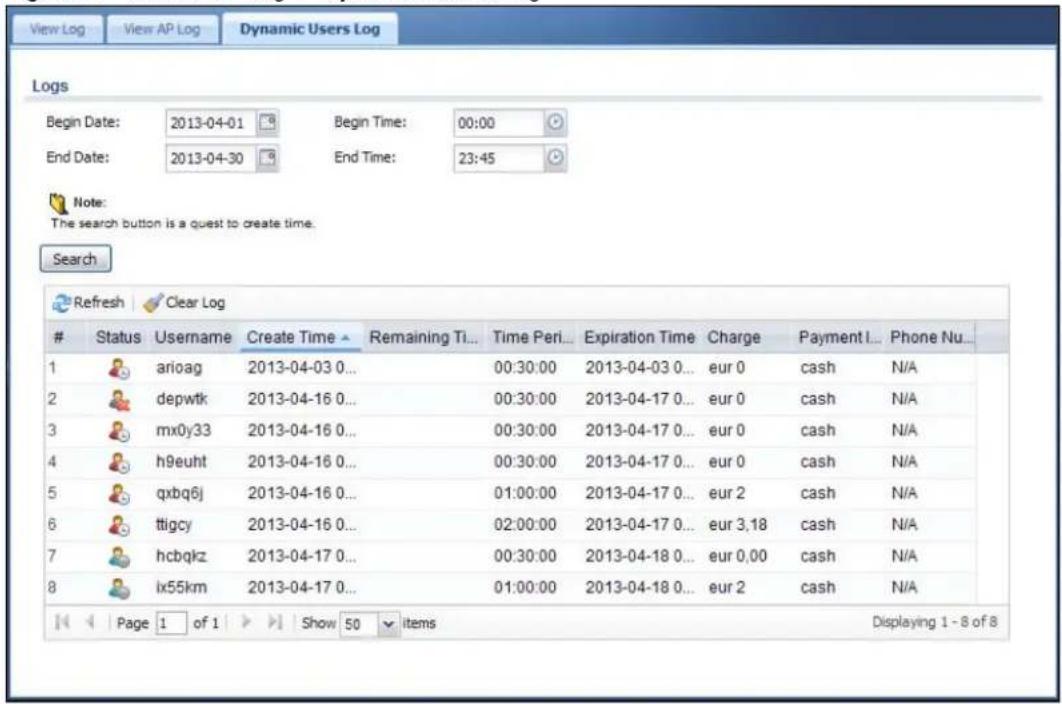Clear Log using the toolbar button

click(x=184, y=302)
